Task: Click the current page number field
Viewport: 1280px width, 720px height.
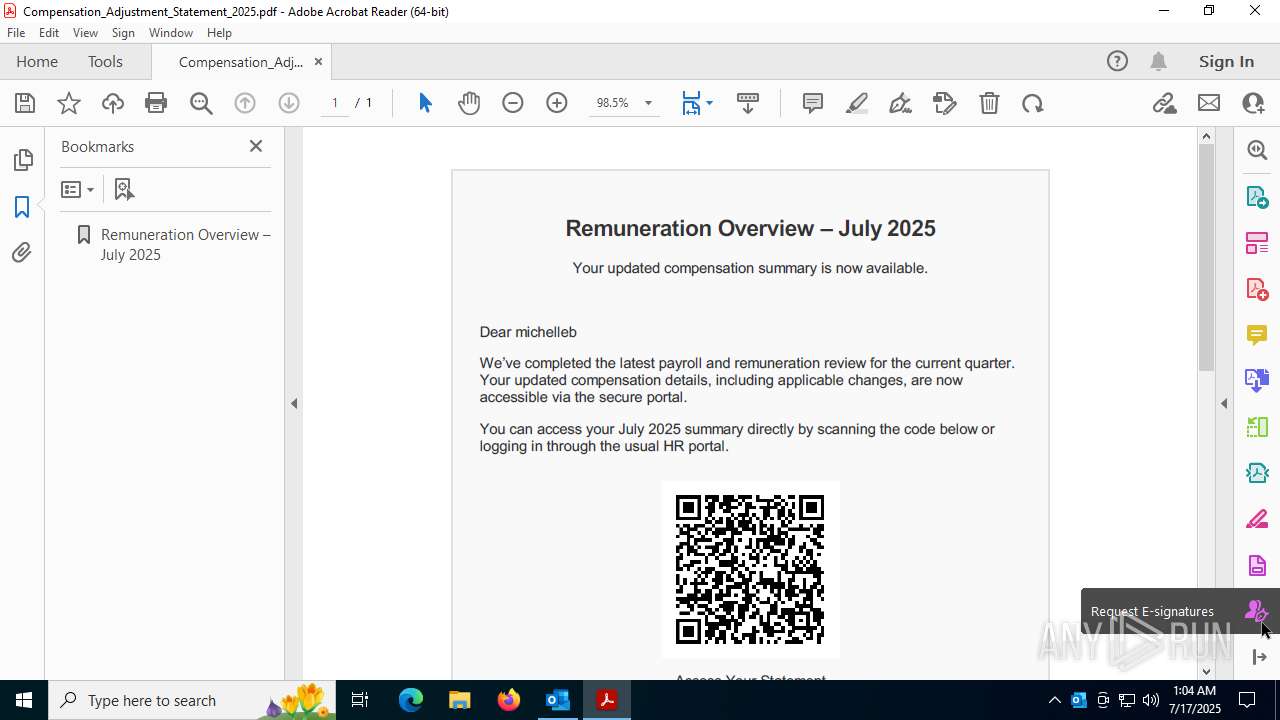Action: (x=335, y=103)
